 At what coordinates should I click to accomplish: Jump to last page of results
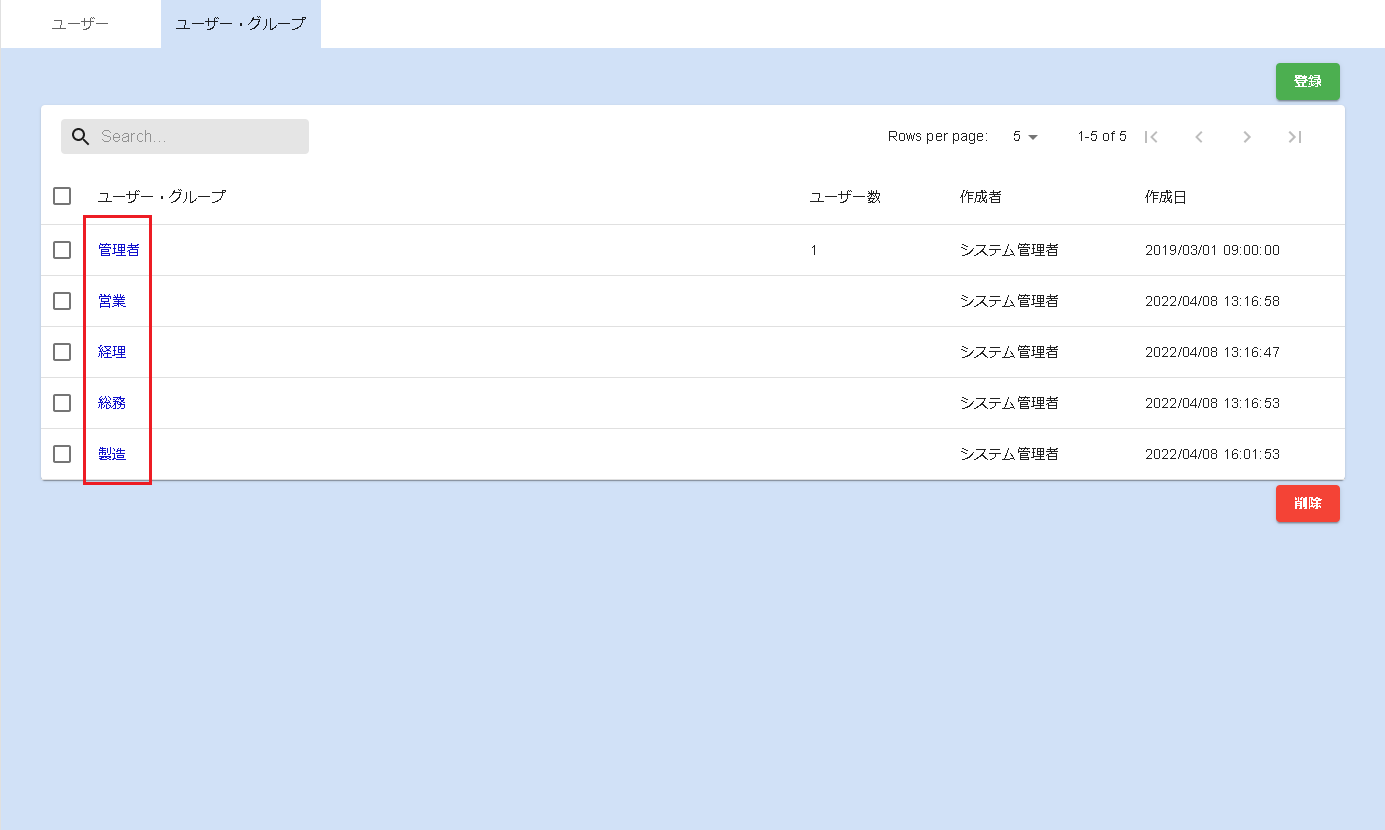(x=1295, y=137)
